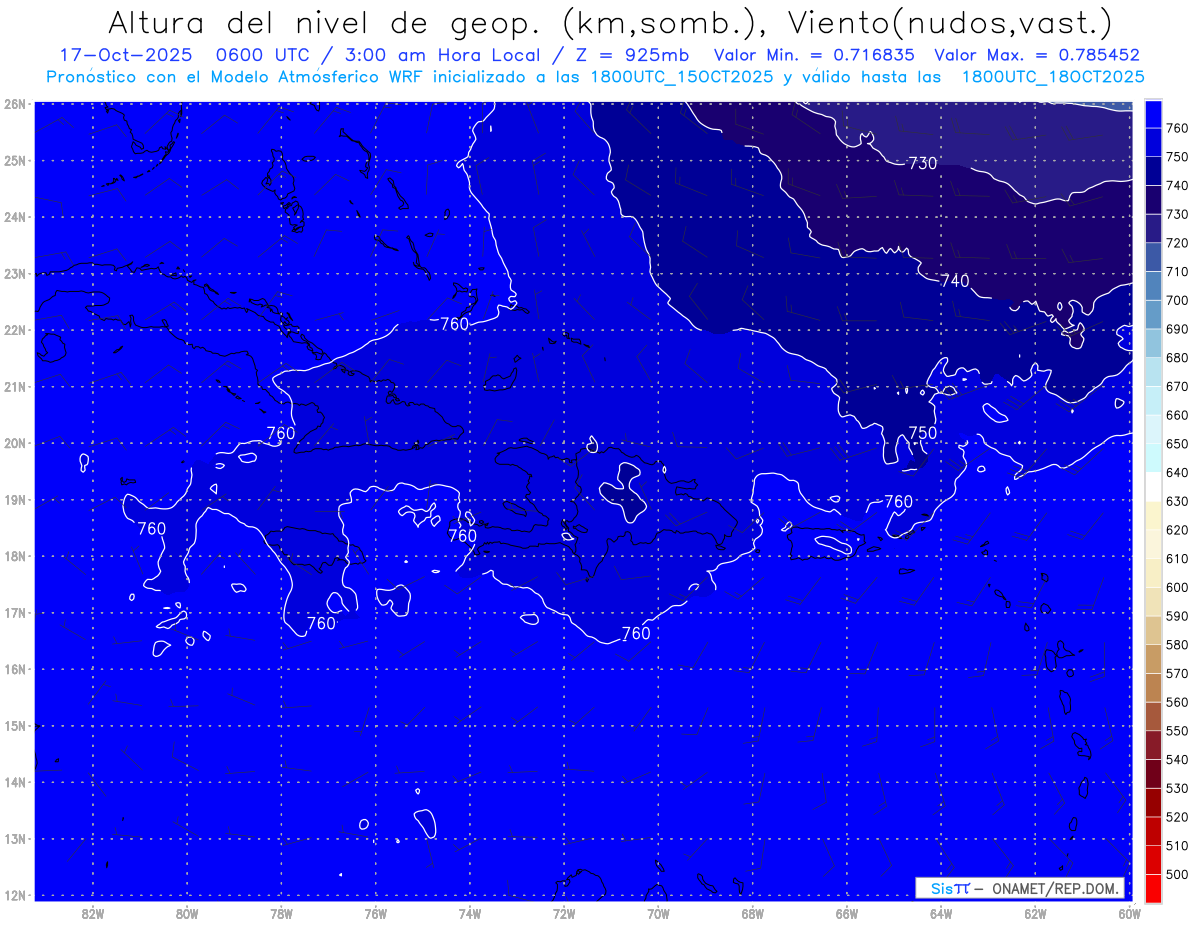Image resolution: width=1200 pixels, height=927 pixels.
Task: Click the 520 value on the color scale
Action: pos(1176,817)
